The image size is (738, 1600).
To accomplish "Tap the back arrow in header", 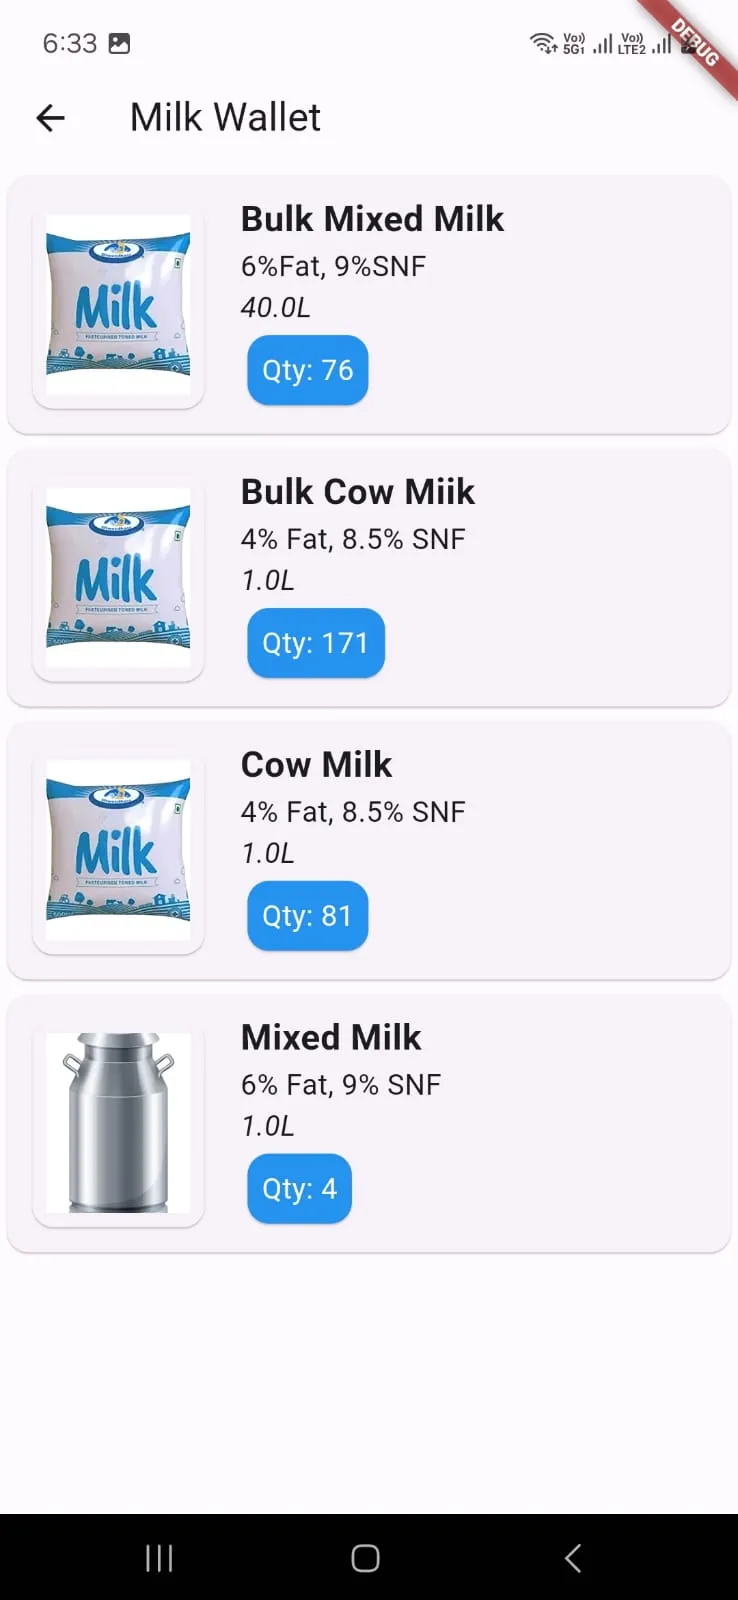I will click(x=50, y=118).
